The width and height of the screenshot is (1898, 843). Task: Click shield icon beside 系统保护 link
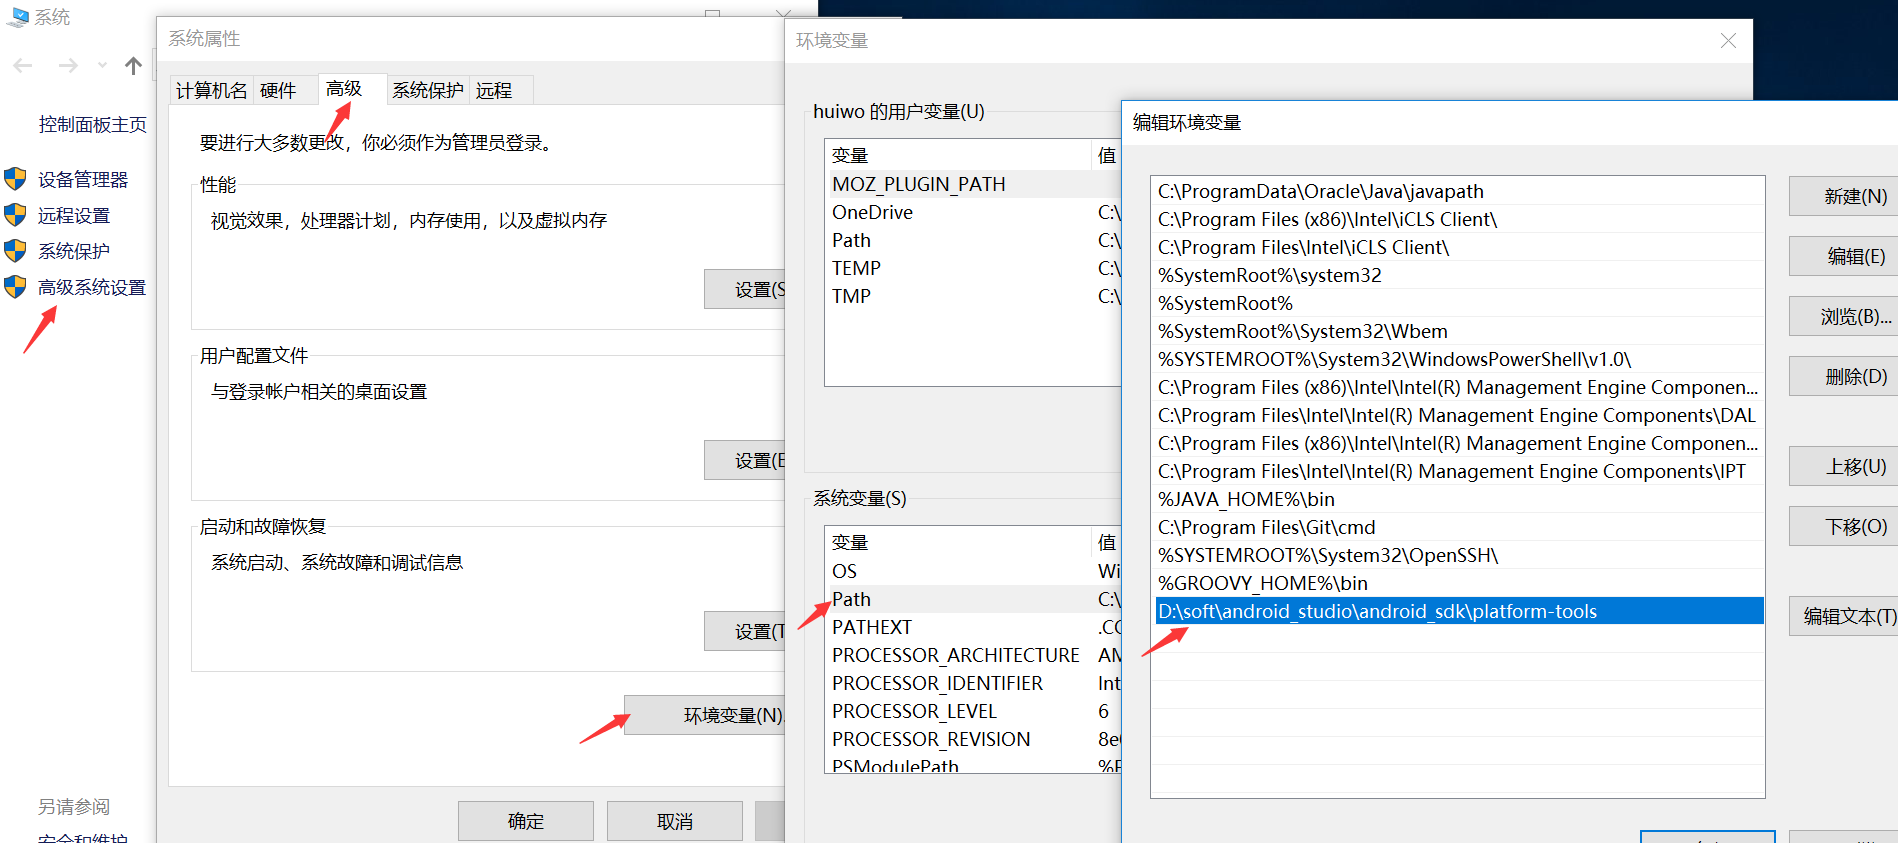coord(15,251)
